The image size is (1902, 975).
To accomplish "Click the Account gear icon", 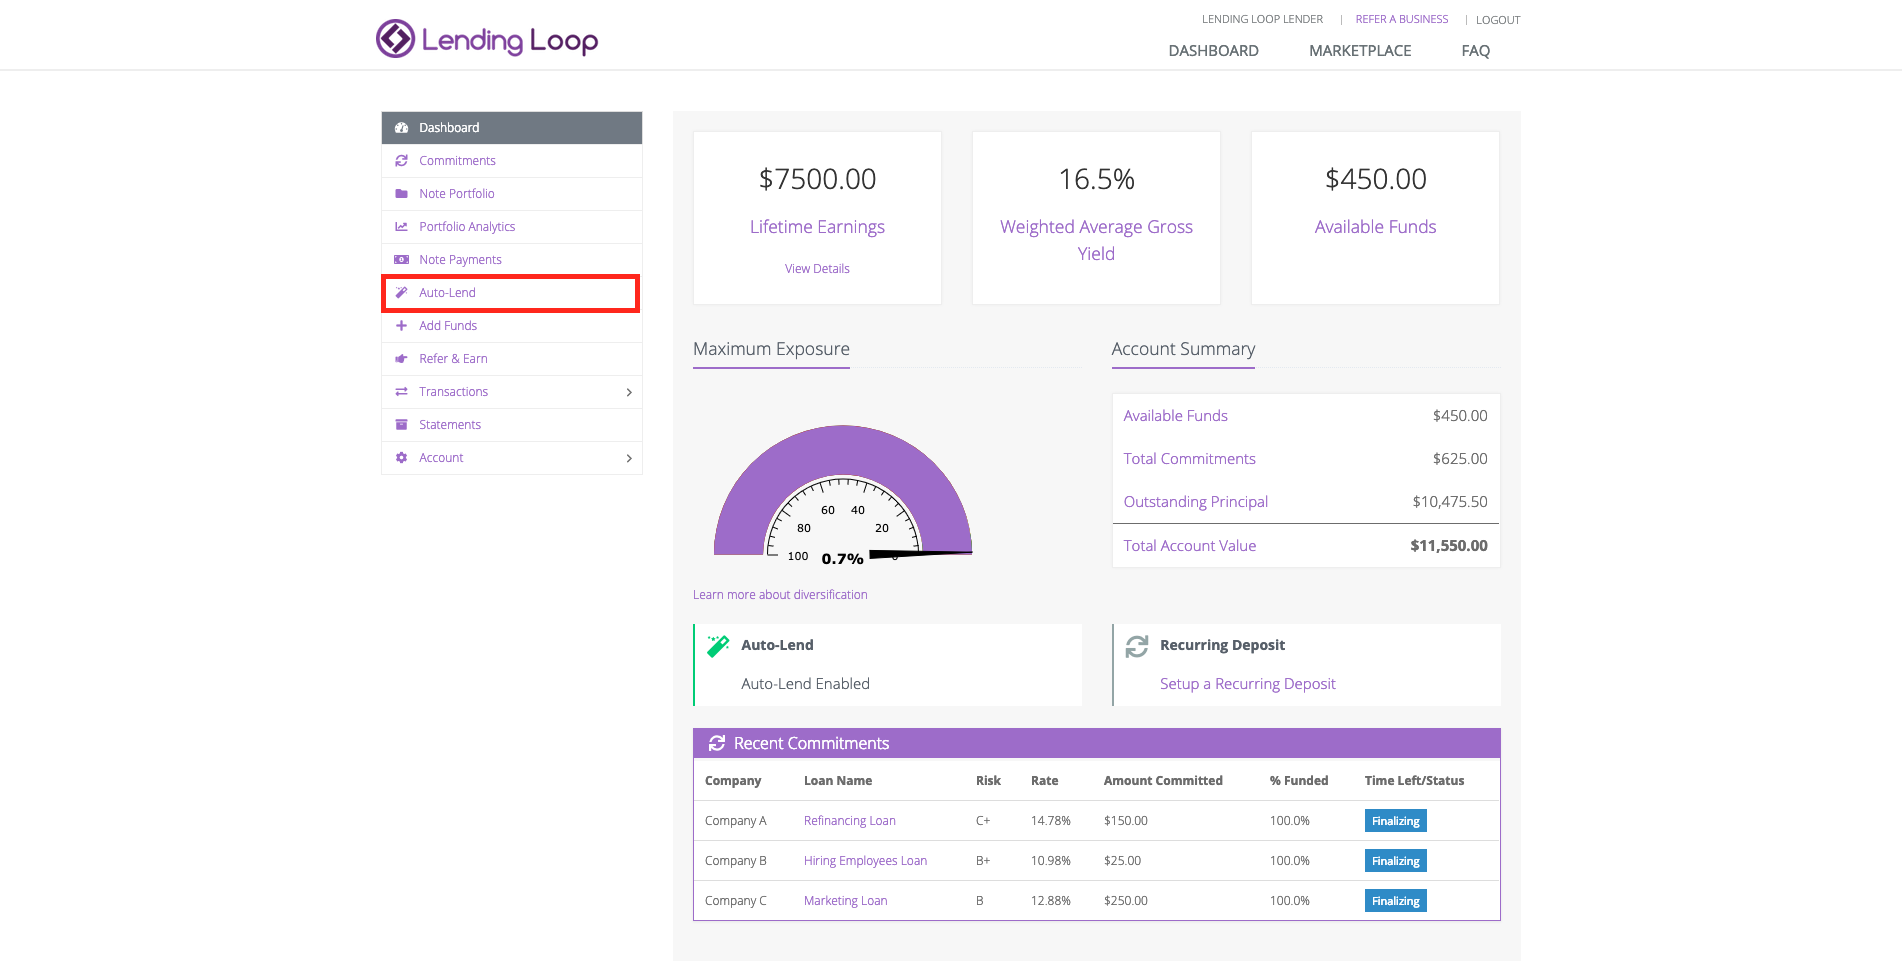I will coord(401,458).
